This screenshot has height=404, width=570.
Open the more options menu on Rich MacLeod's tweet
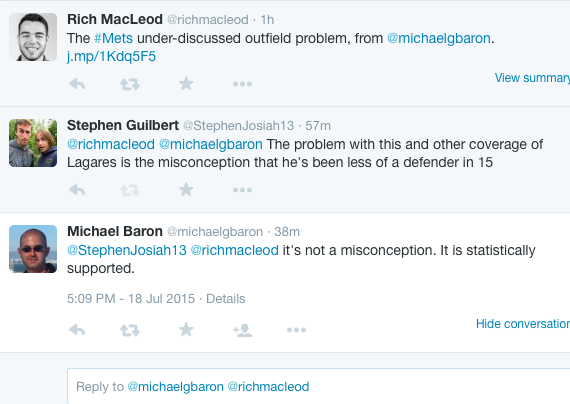tap(242, 84)
